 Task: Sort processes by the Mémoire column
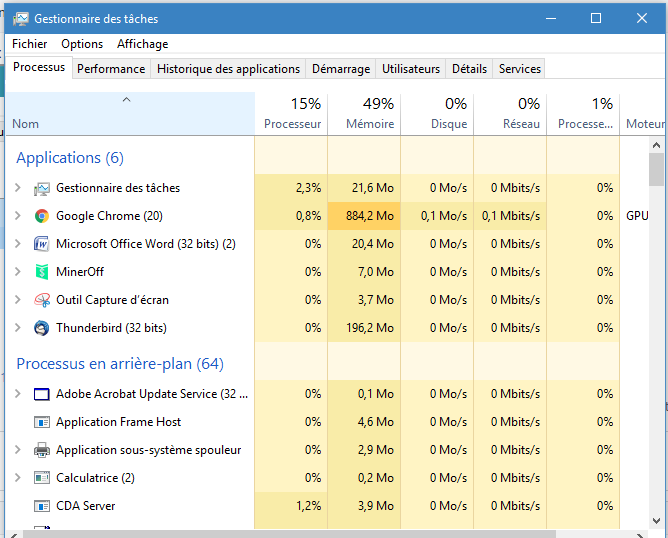pyautogui.click(x=369, y=114)
